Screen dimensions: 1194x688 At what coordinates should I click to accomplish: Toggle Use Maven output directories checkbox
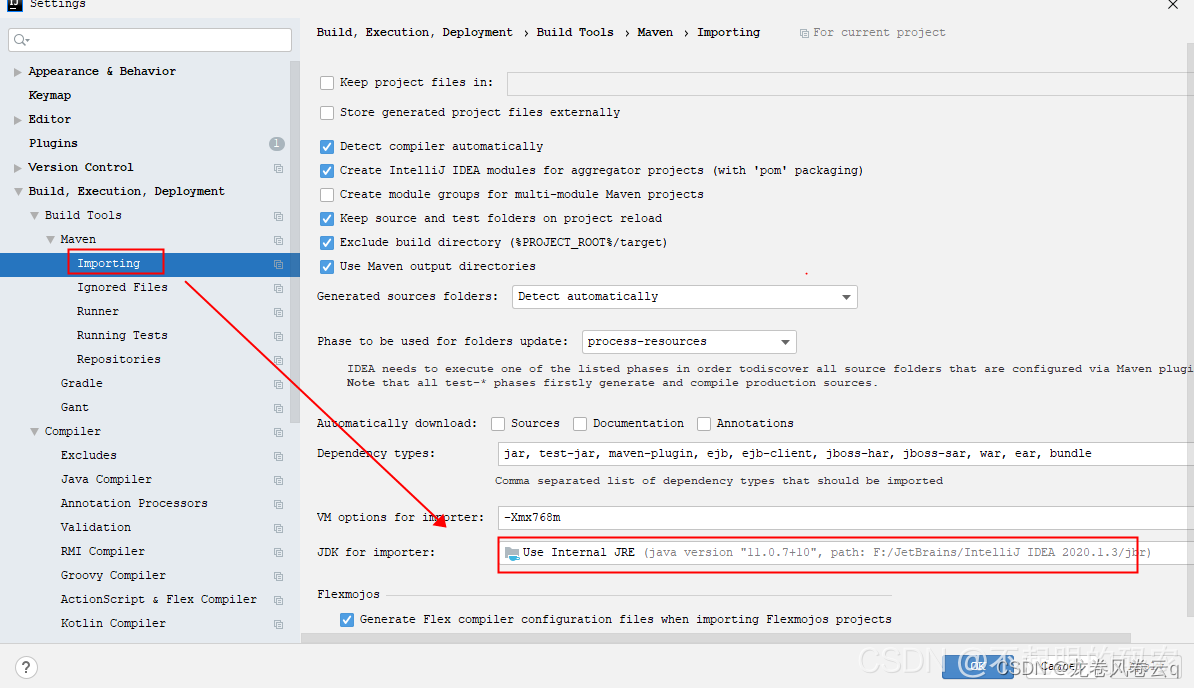pos(327,266)
